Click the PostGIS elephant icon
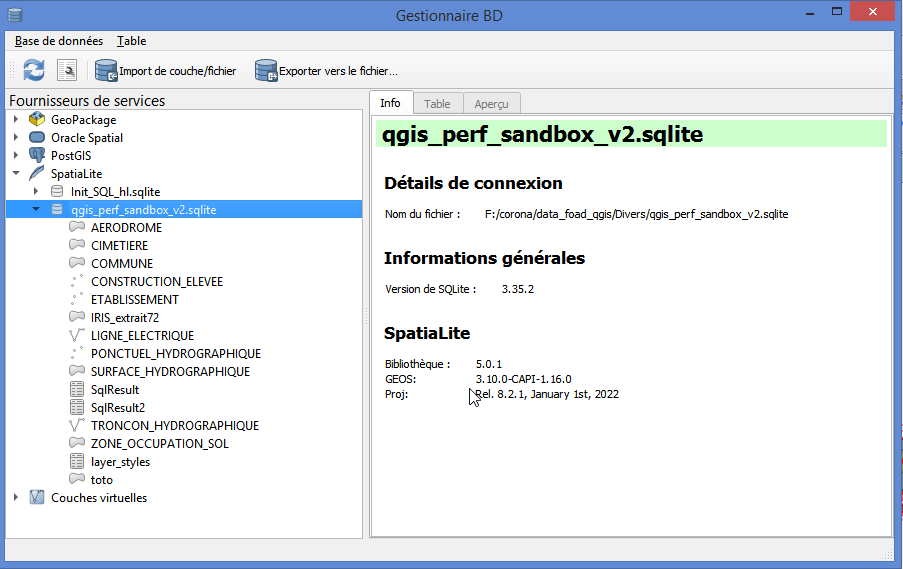The image size is (903, 569). tap(37, 155)
